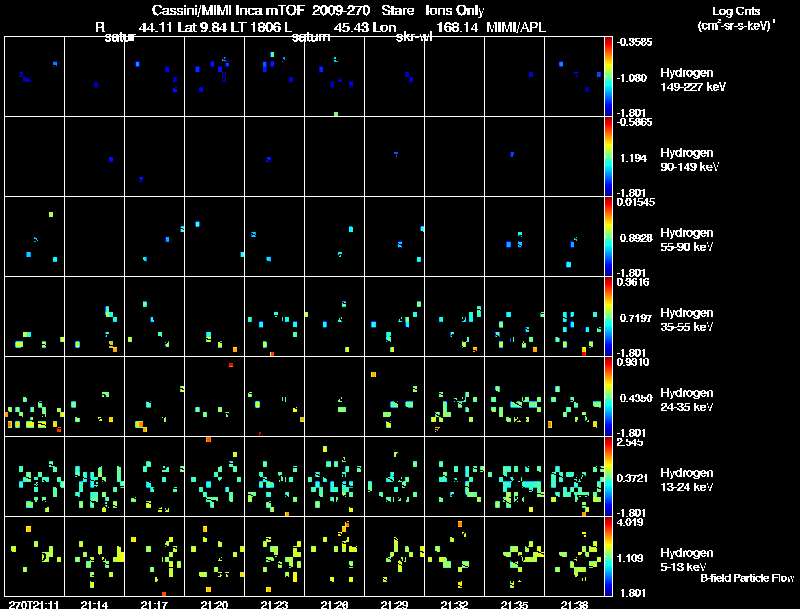Click the '0.9310' color scale value

[633, 362]
